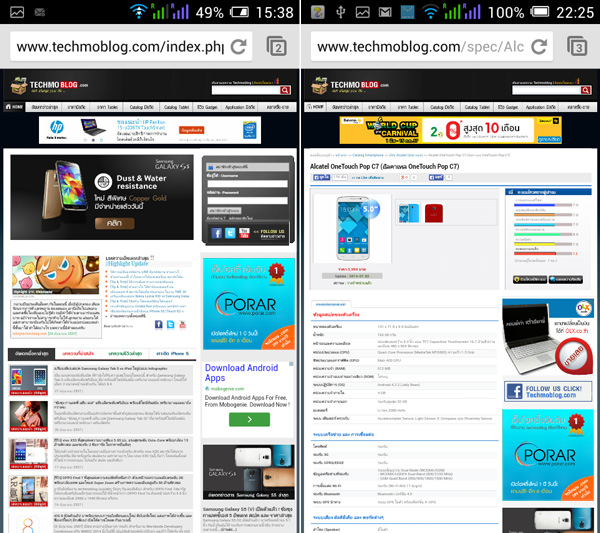
Task: Click Follow Us Facebook Techmoblog banner
Action: tap(548, 391)
